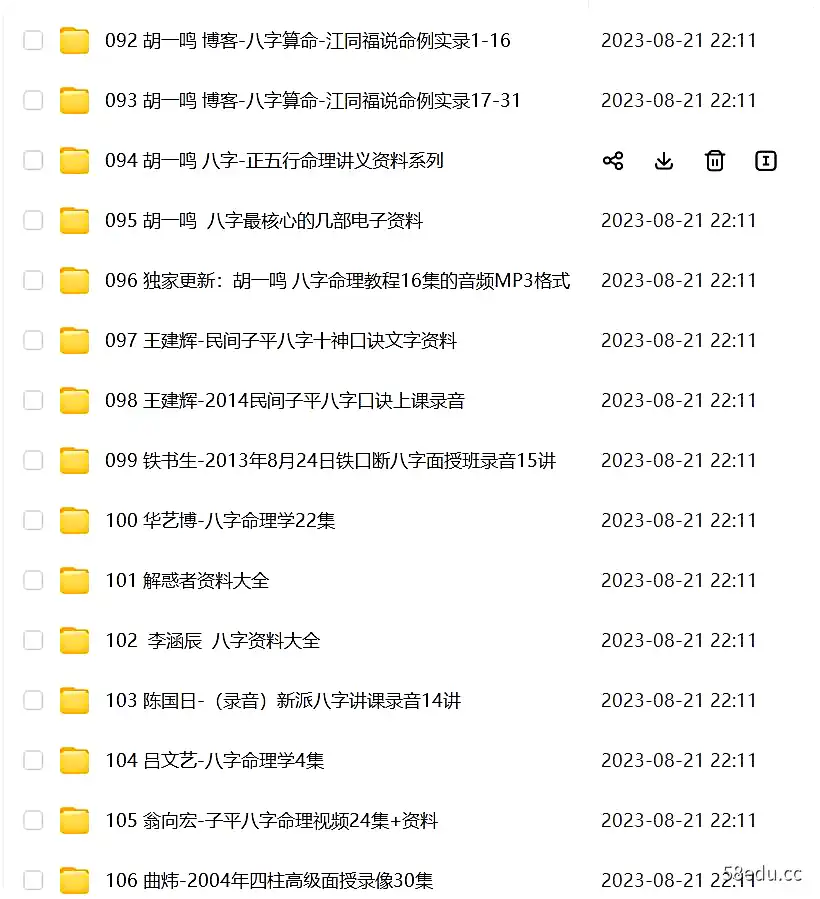Select checkbox for 102 李涵辰 folder

click(33, 640)
